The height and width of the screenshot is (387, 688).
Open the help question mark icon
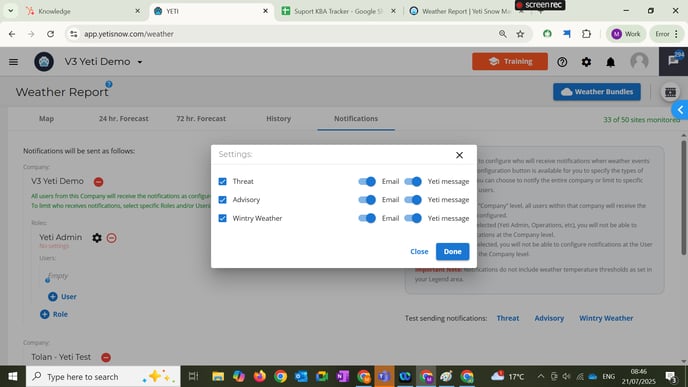point(562,62)
